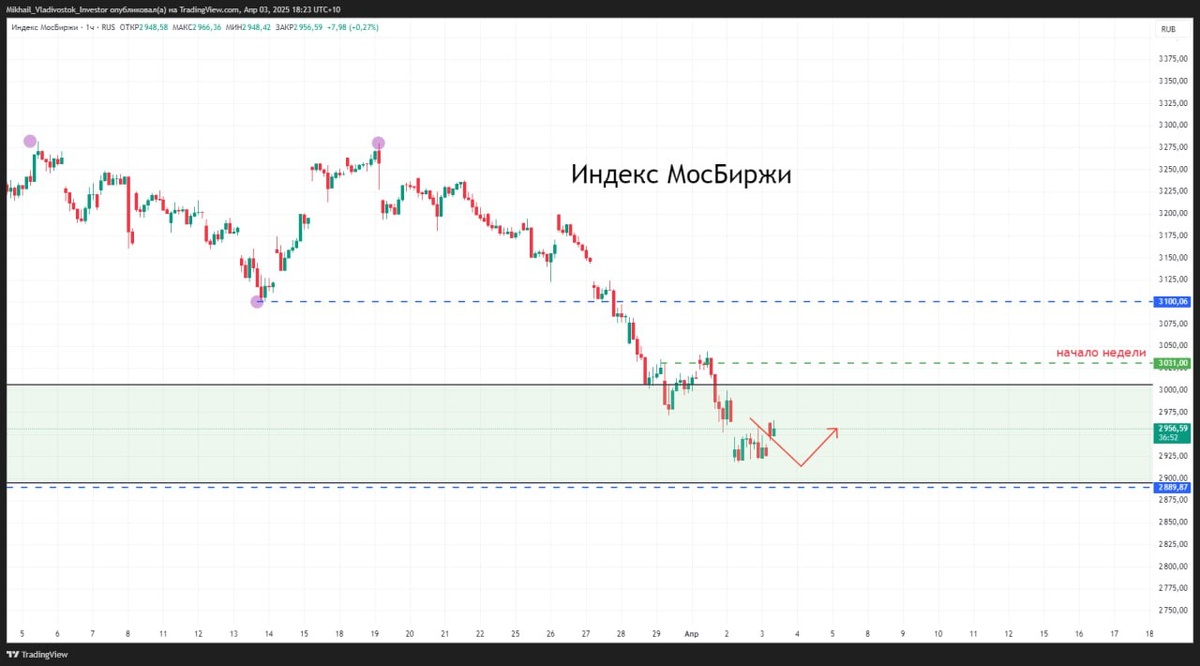Click the green 3031,00 price label
The width and height of the screenshot is (1200, 666).
1172,363
